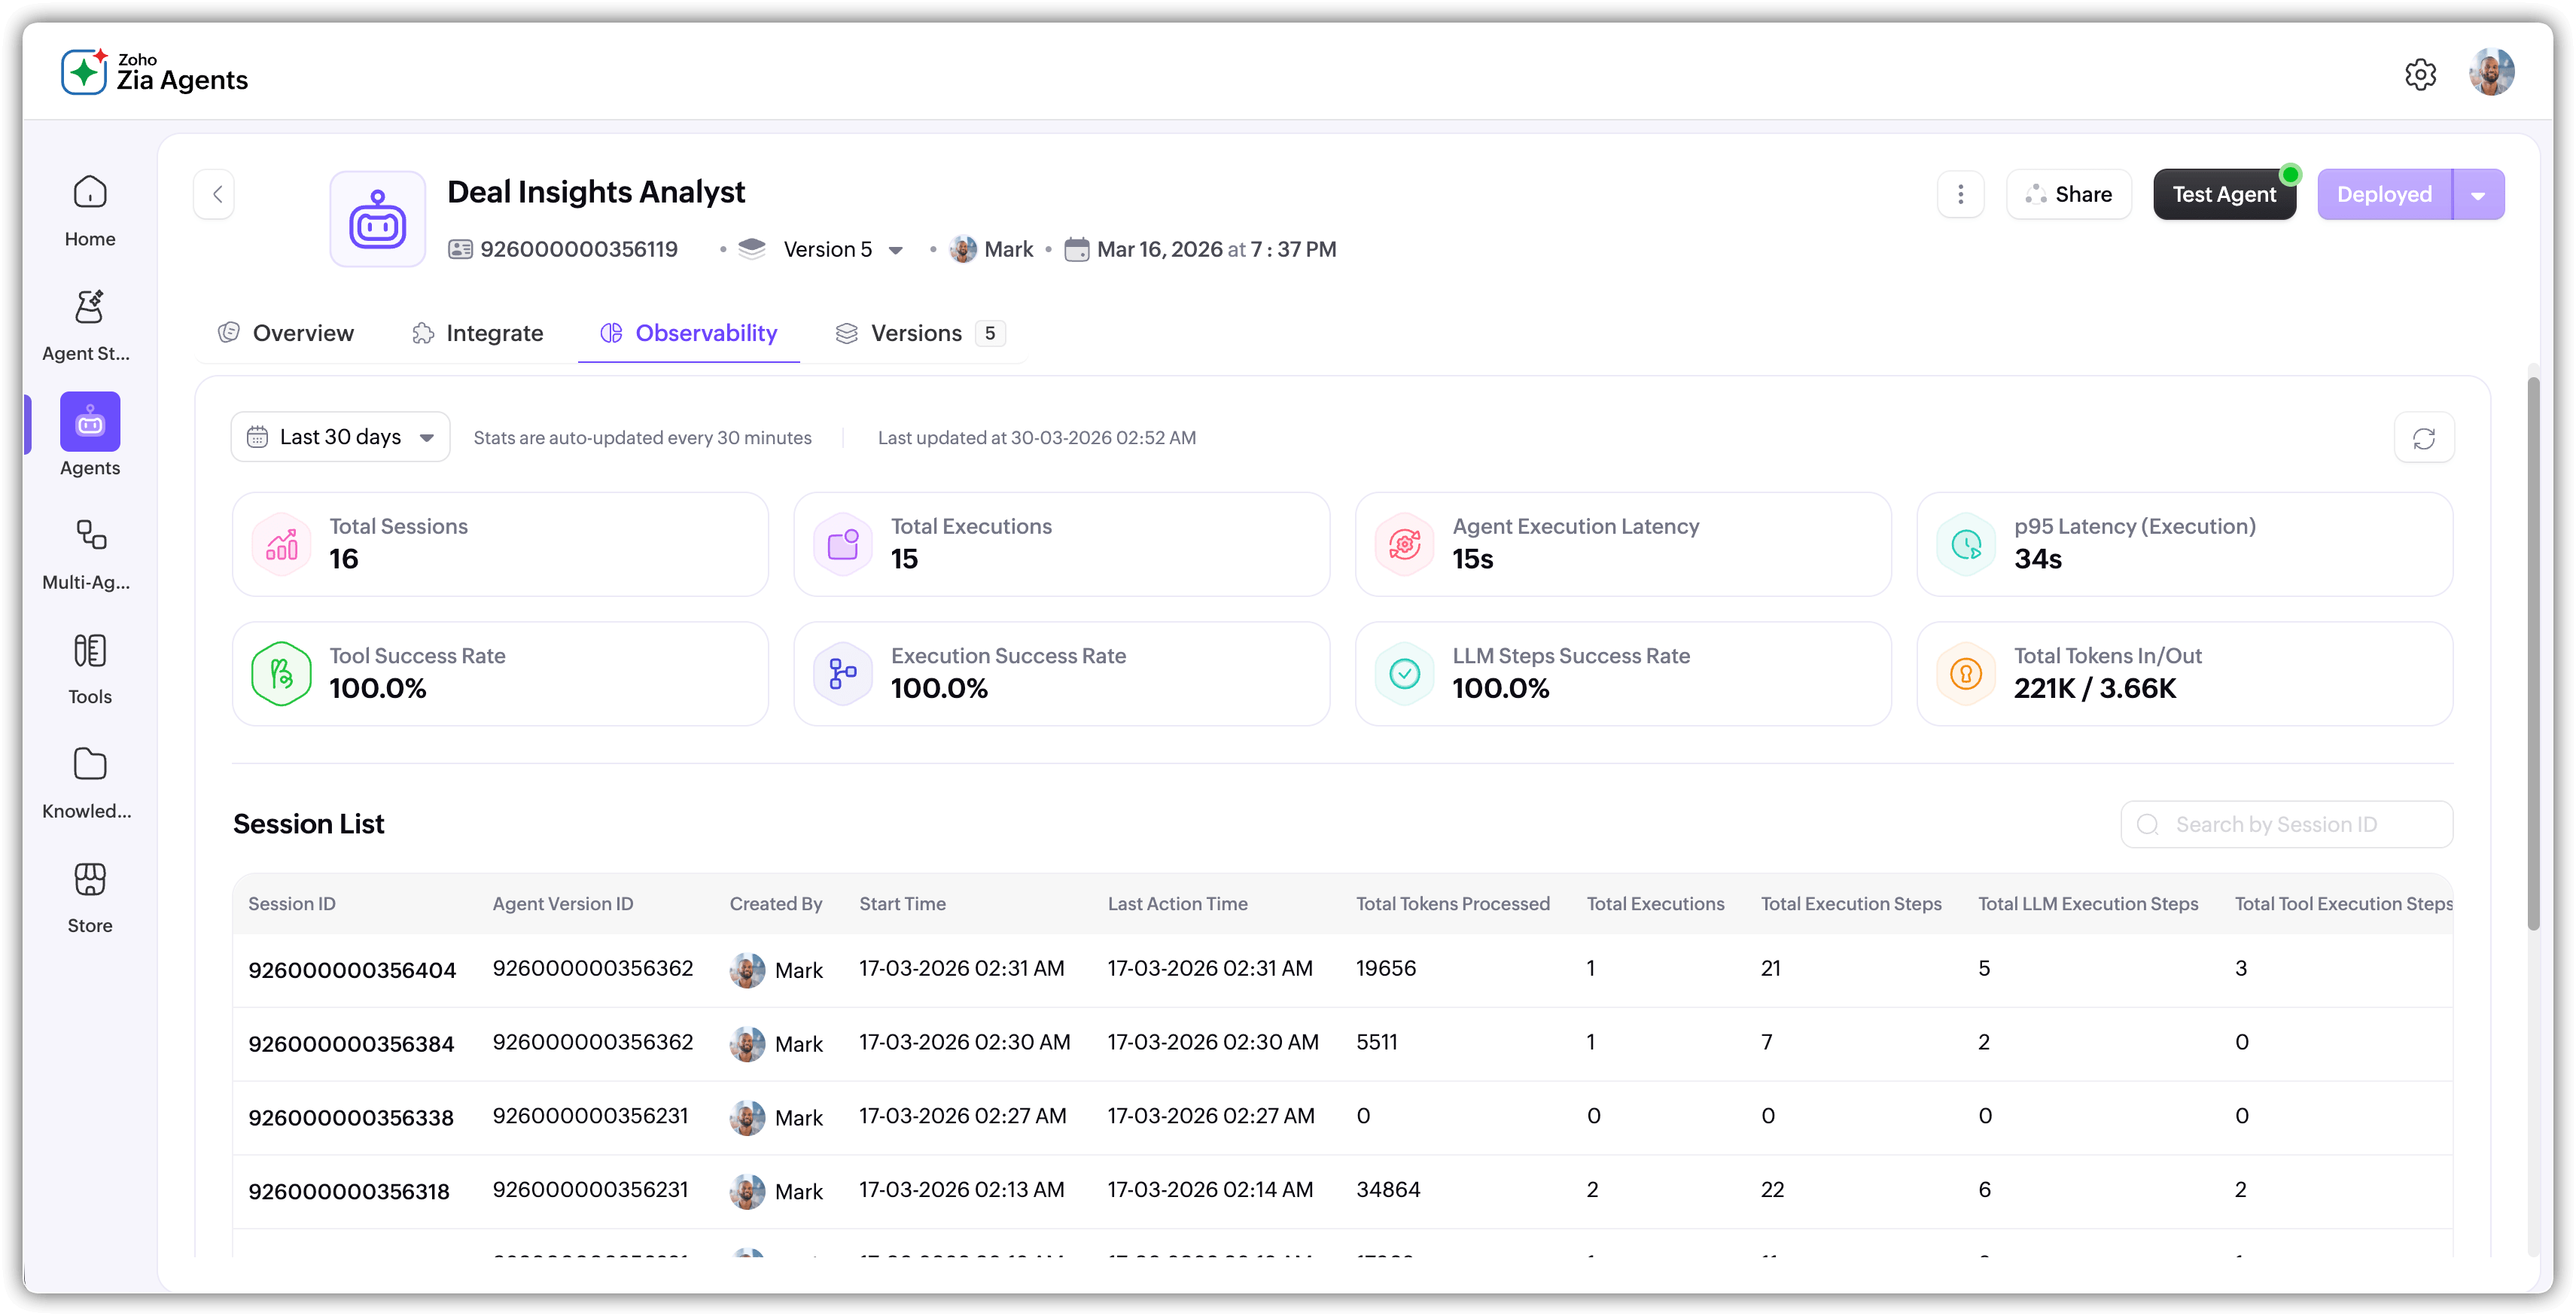Open the user profile avatar
This screenshot has width=2576, height=1316.
pos(2491,73)
